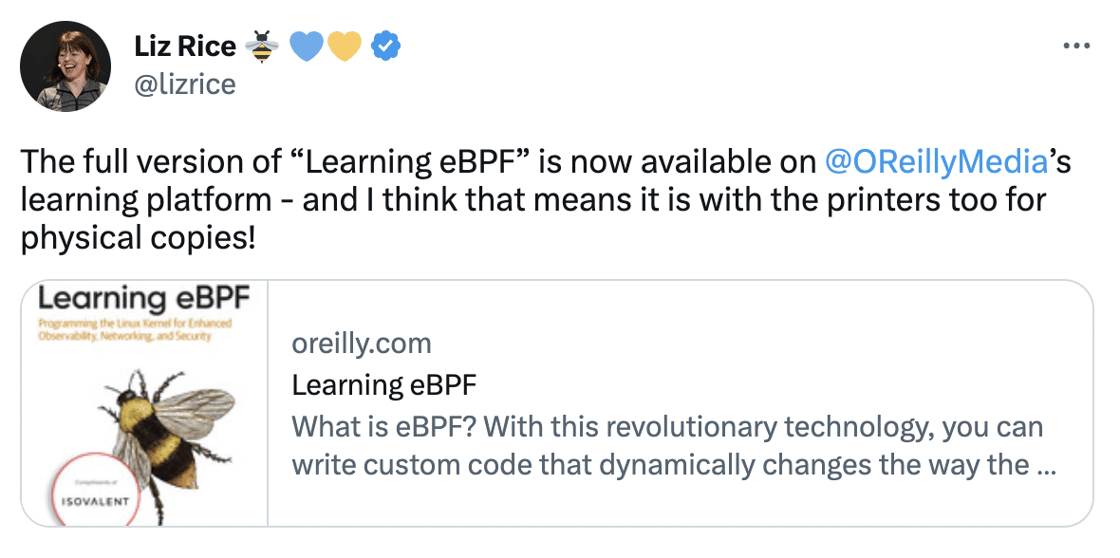Image resolution: width=1120 pixels, height=558 pixels.
Task: Click the words "physical copies!" in tweet
Action: tap(139, 238)
